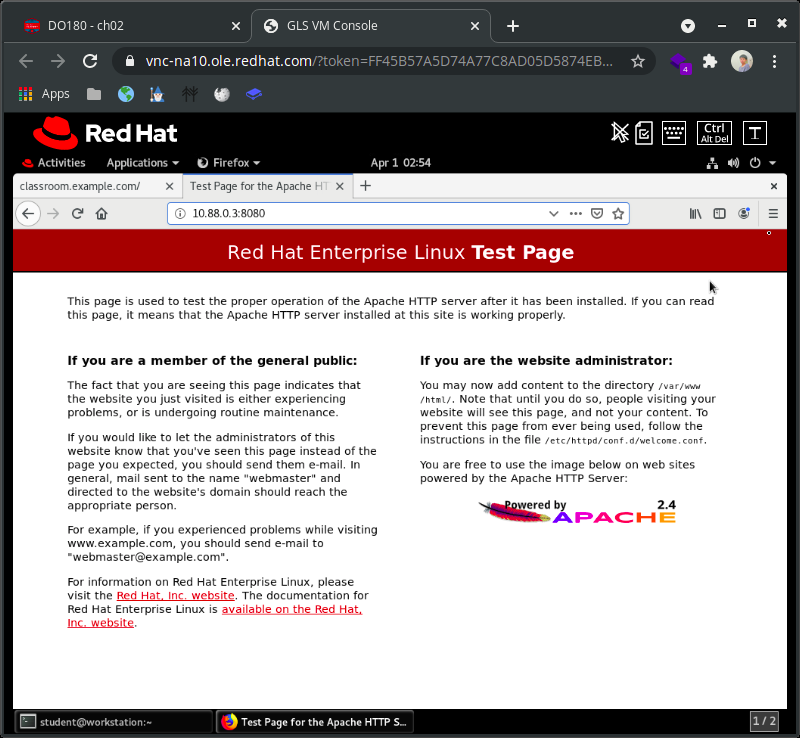The width and height of the screenshot is (800, 738).
Task: Open the graduation cap bookmark
Action: click(x=254, y=94)
